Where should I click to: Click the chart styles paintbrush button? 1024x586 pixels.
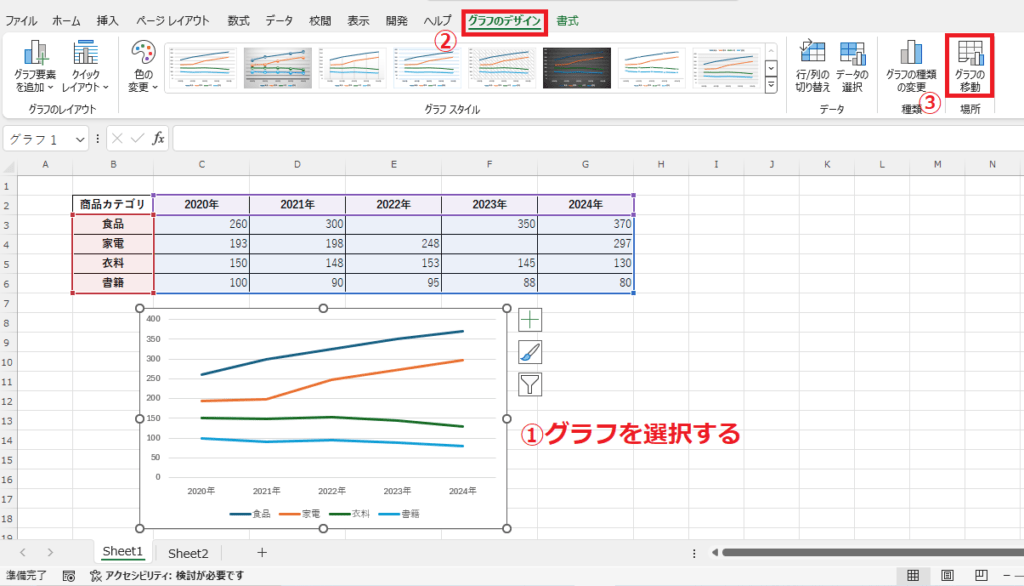(530, 352)
